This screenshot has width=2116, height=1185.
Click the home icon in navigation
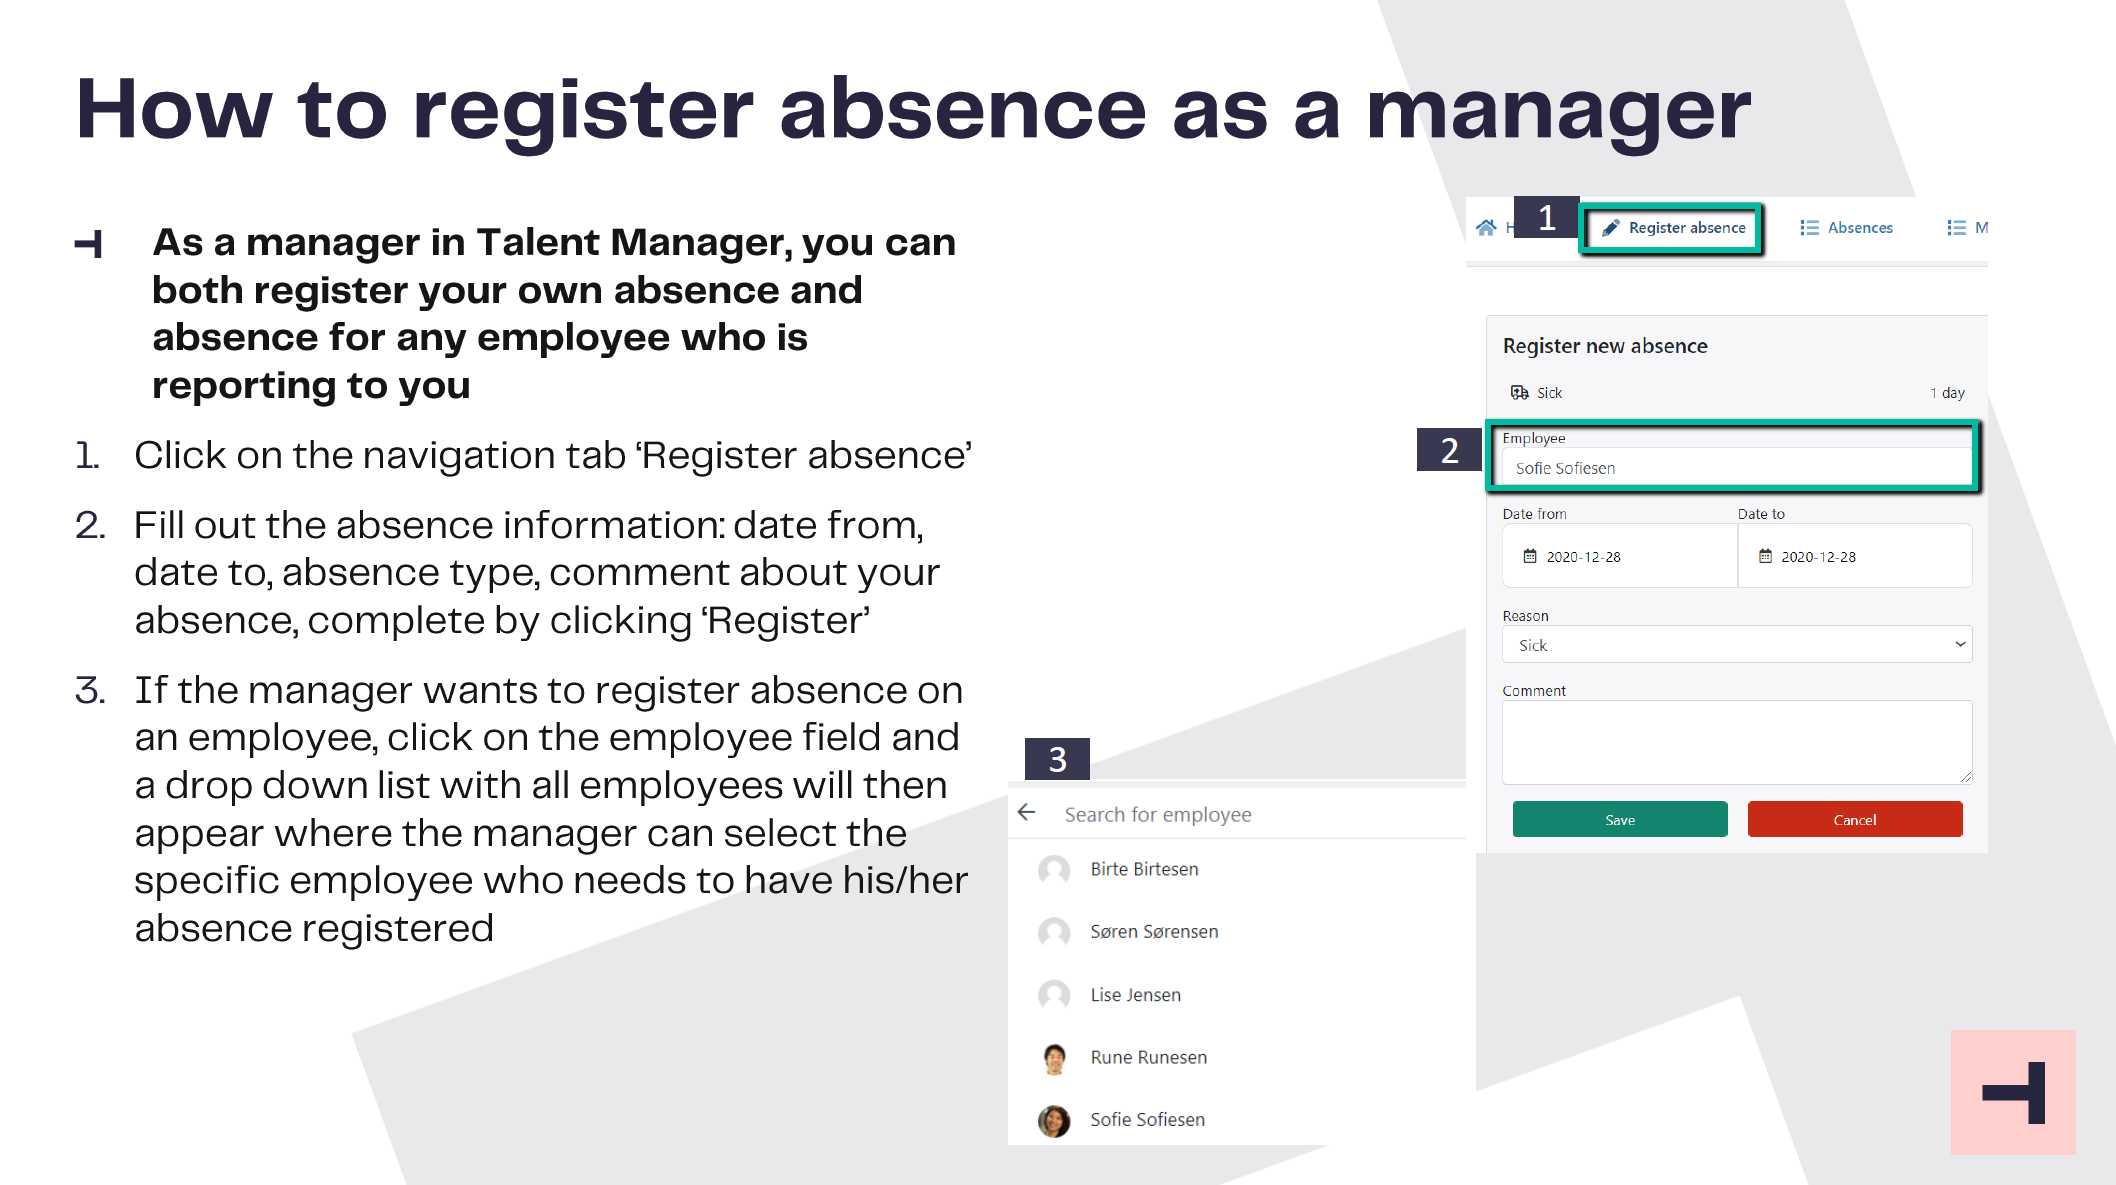tap(1486, 228)
